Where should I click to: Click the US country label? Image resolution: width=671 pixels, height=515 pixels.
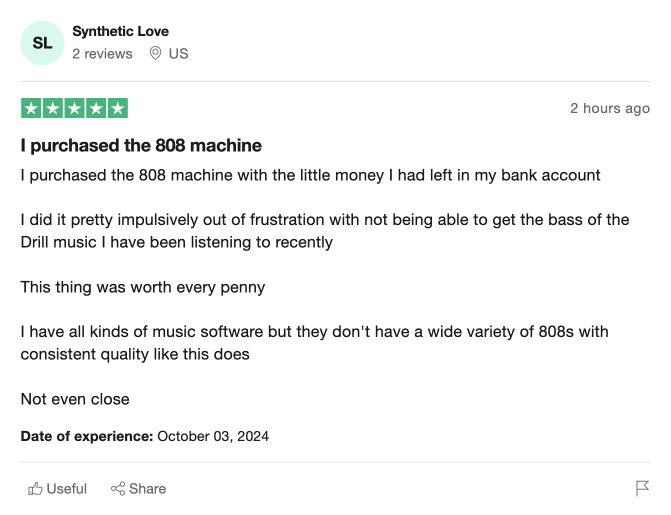pyautogui.click(x=178, y=54)
